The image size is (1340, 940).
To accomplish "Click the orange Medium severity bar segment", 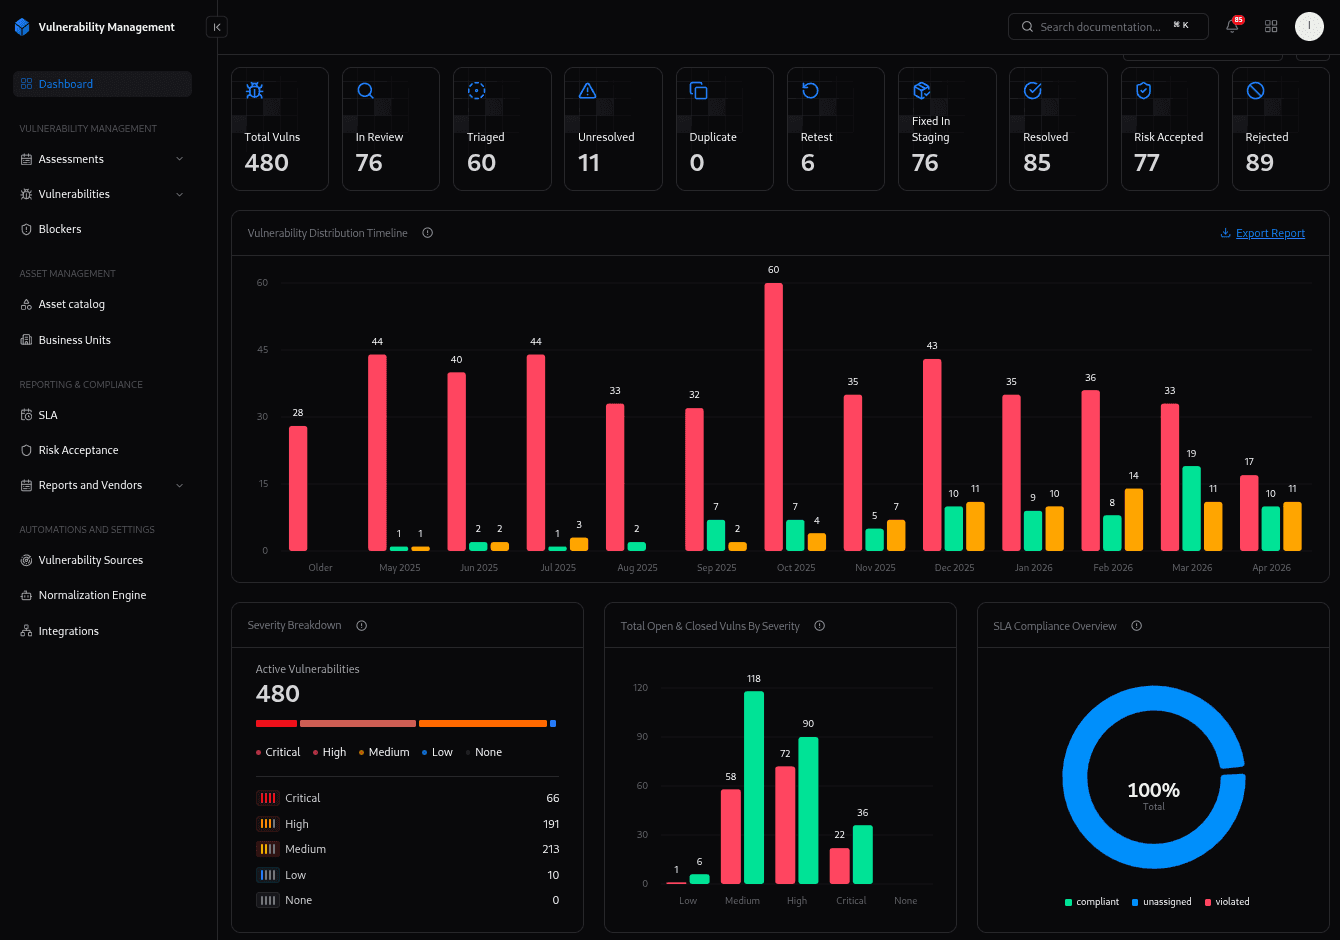I will (483, 723).
